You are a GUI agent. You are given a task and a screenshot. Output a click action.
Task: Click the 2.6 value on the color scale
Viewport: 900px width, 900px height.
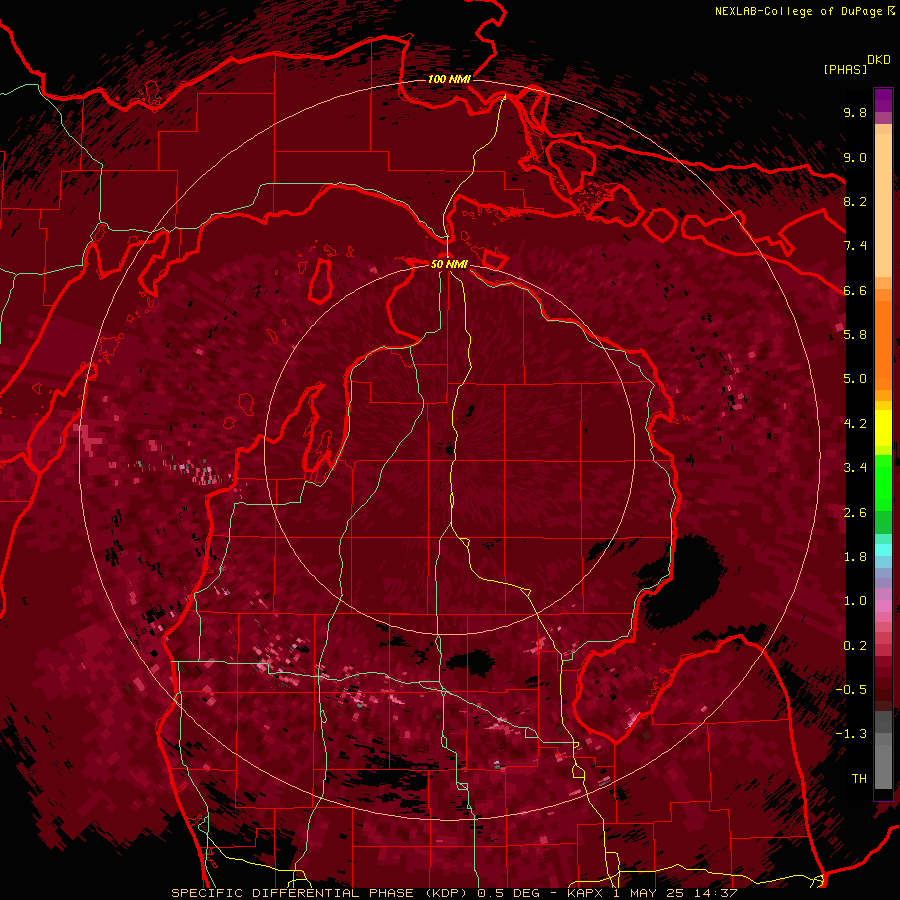855,513
